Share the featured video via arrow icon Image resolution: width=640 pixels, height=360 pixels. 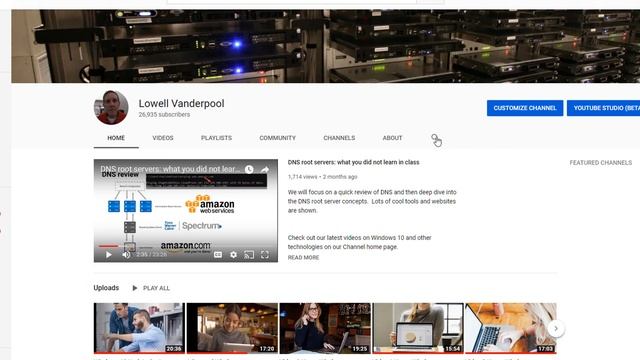click(x=264, y=169)
